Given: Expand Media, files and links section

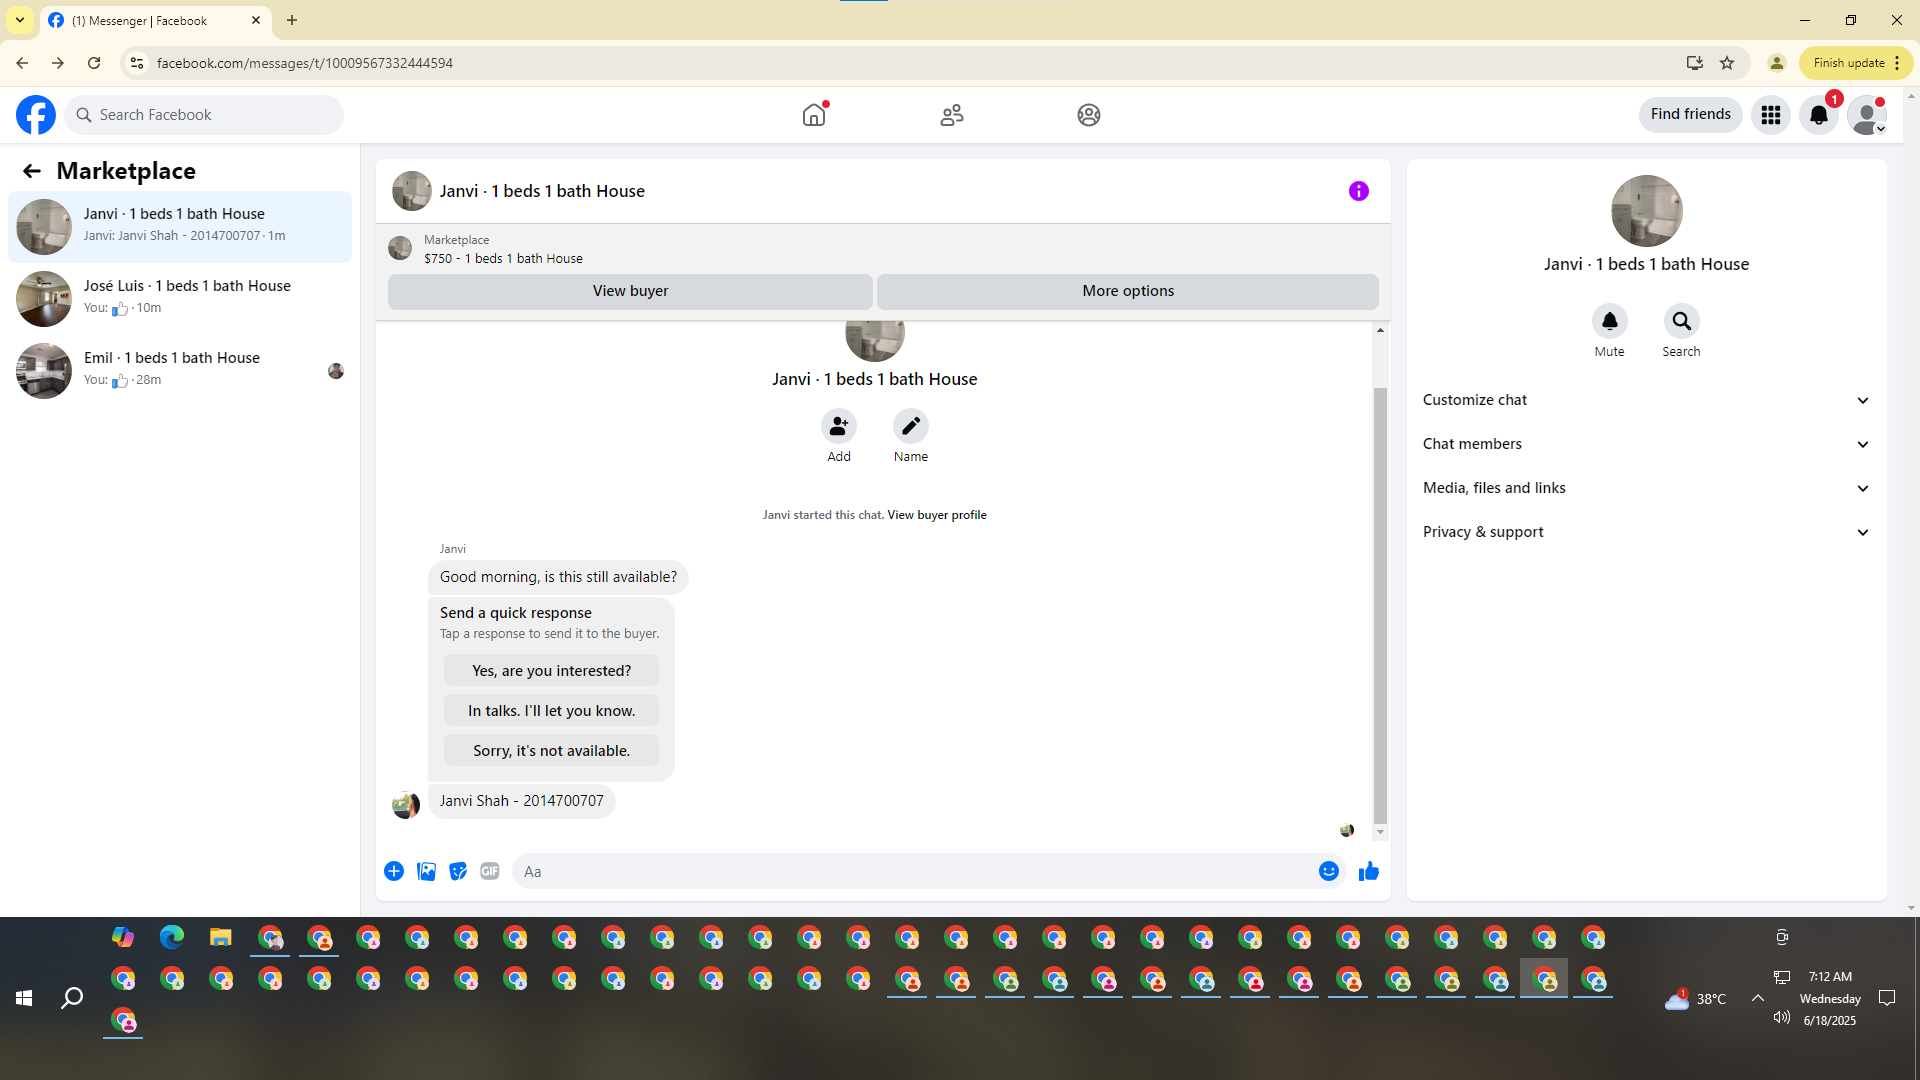Looking at the screenshot, I should [1647, 488].
